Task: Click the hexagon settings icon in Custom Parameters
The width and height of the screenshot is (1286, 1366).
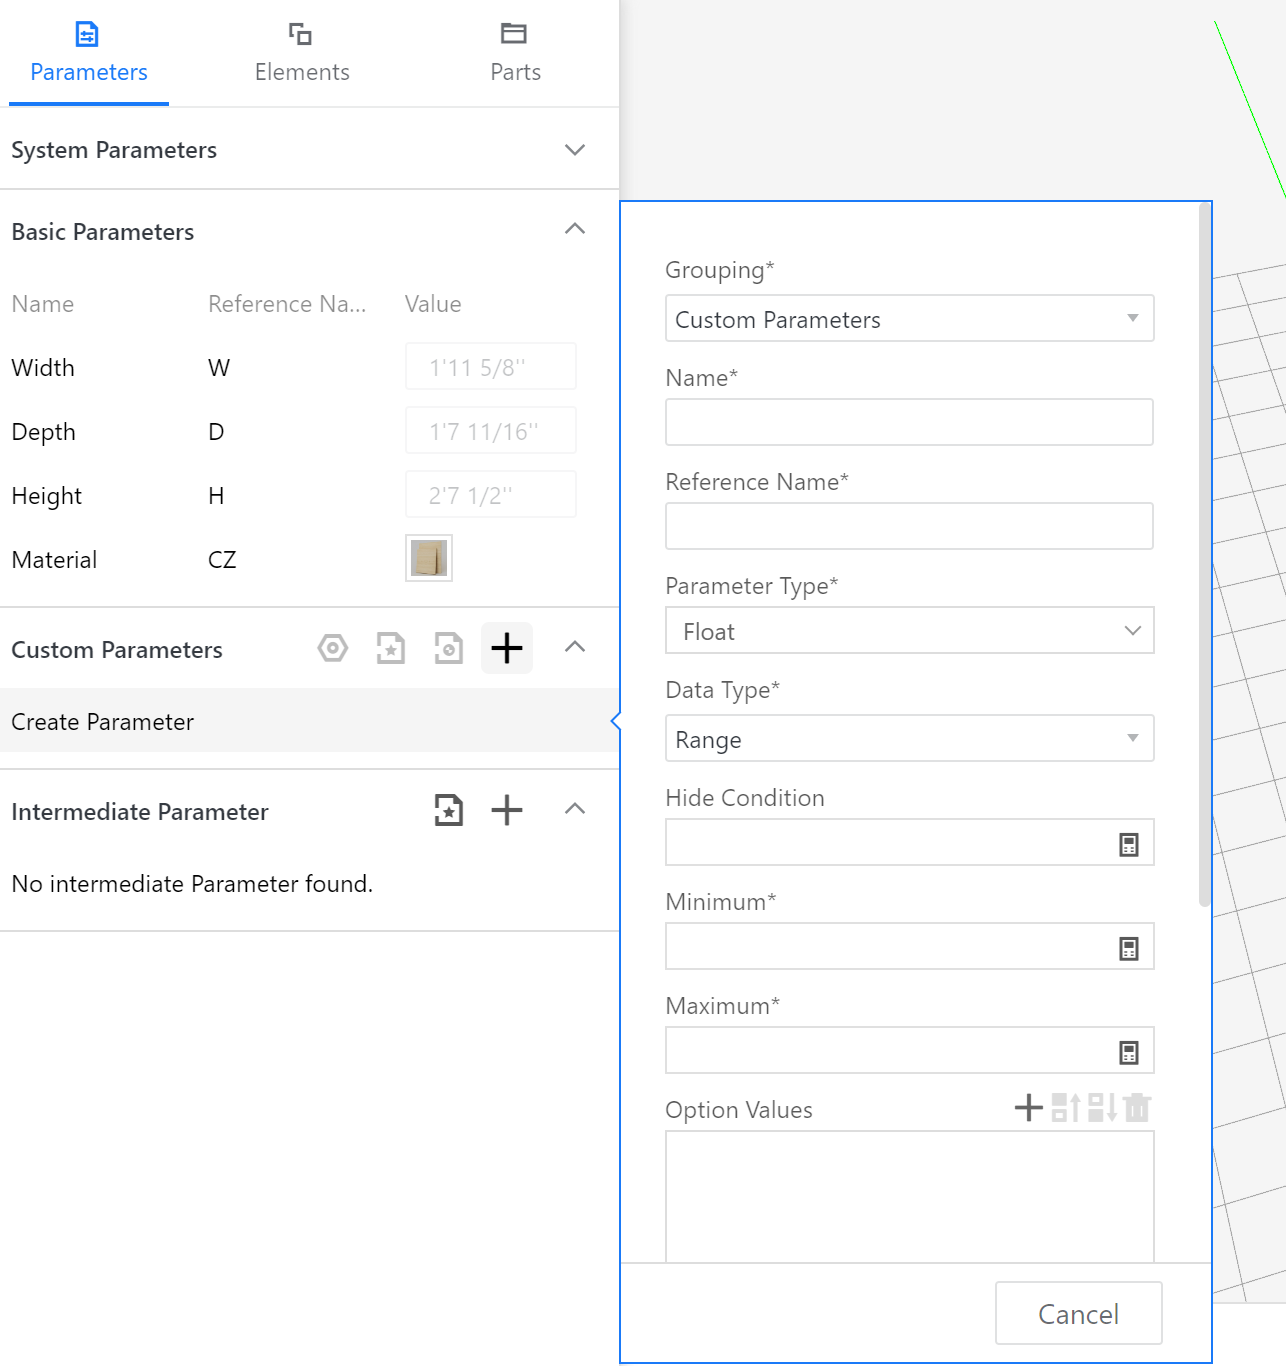Action: pos(333,648)
